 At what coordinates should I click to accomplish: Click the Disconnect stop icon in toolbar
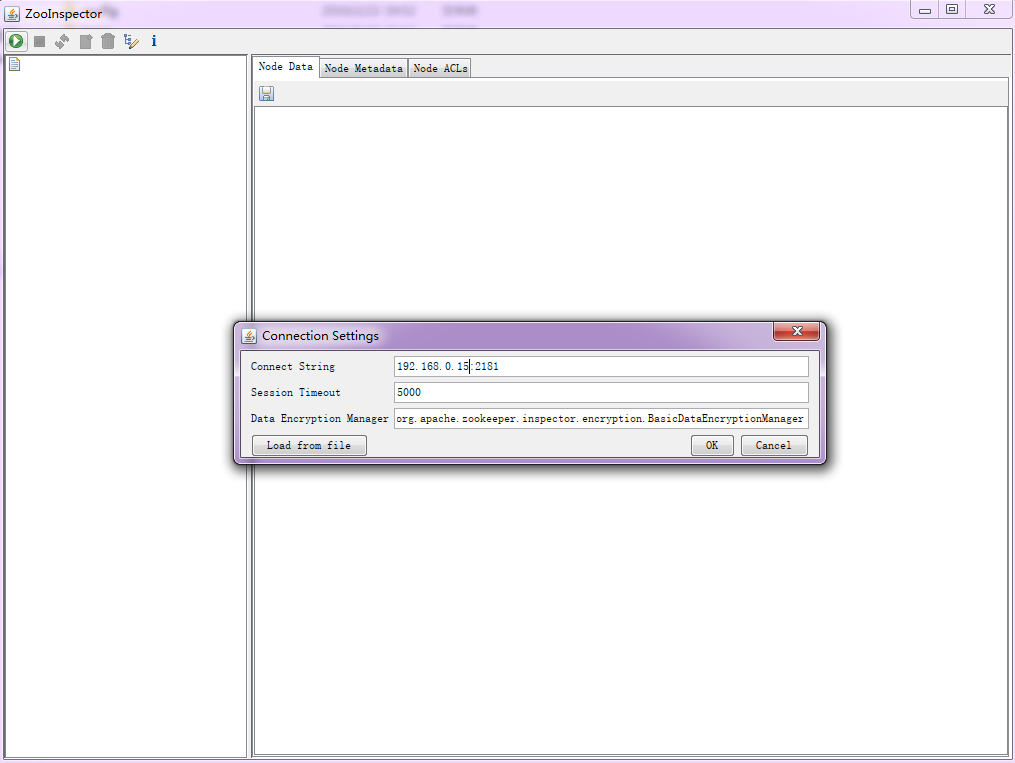coord(39,41)
